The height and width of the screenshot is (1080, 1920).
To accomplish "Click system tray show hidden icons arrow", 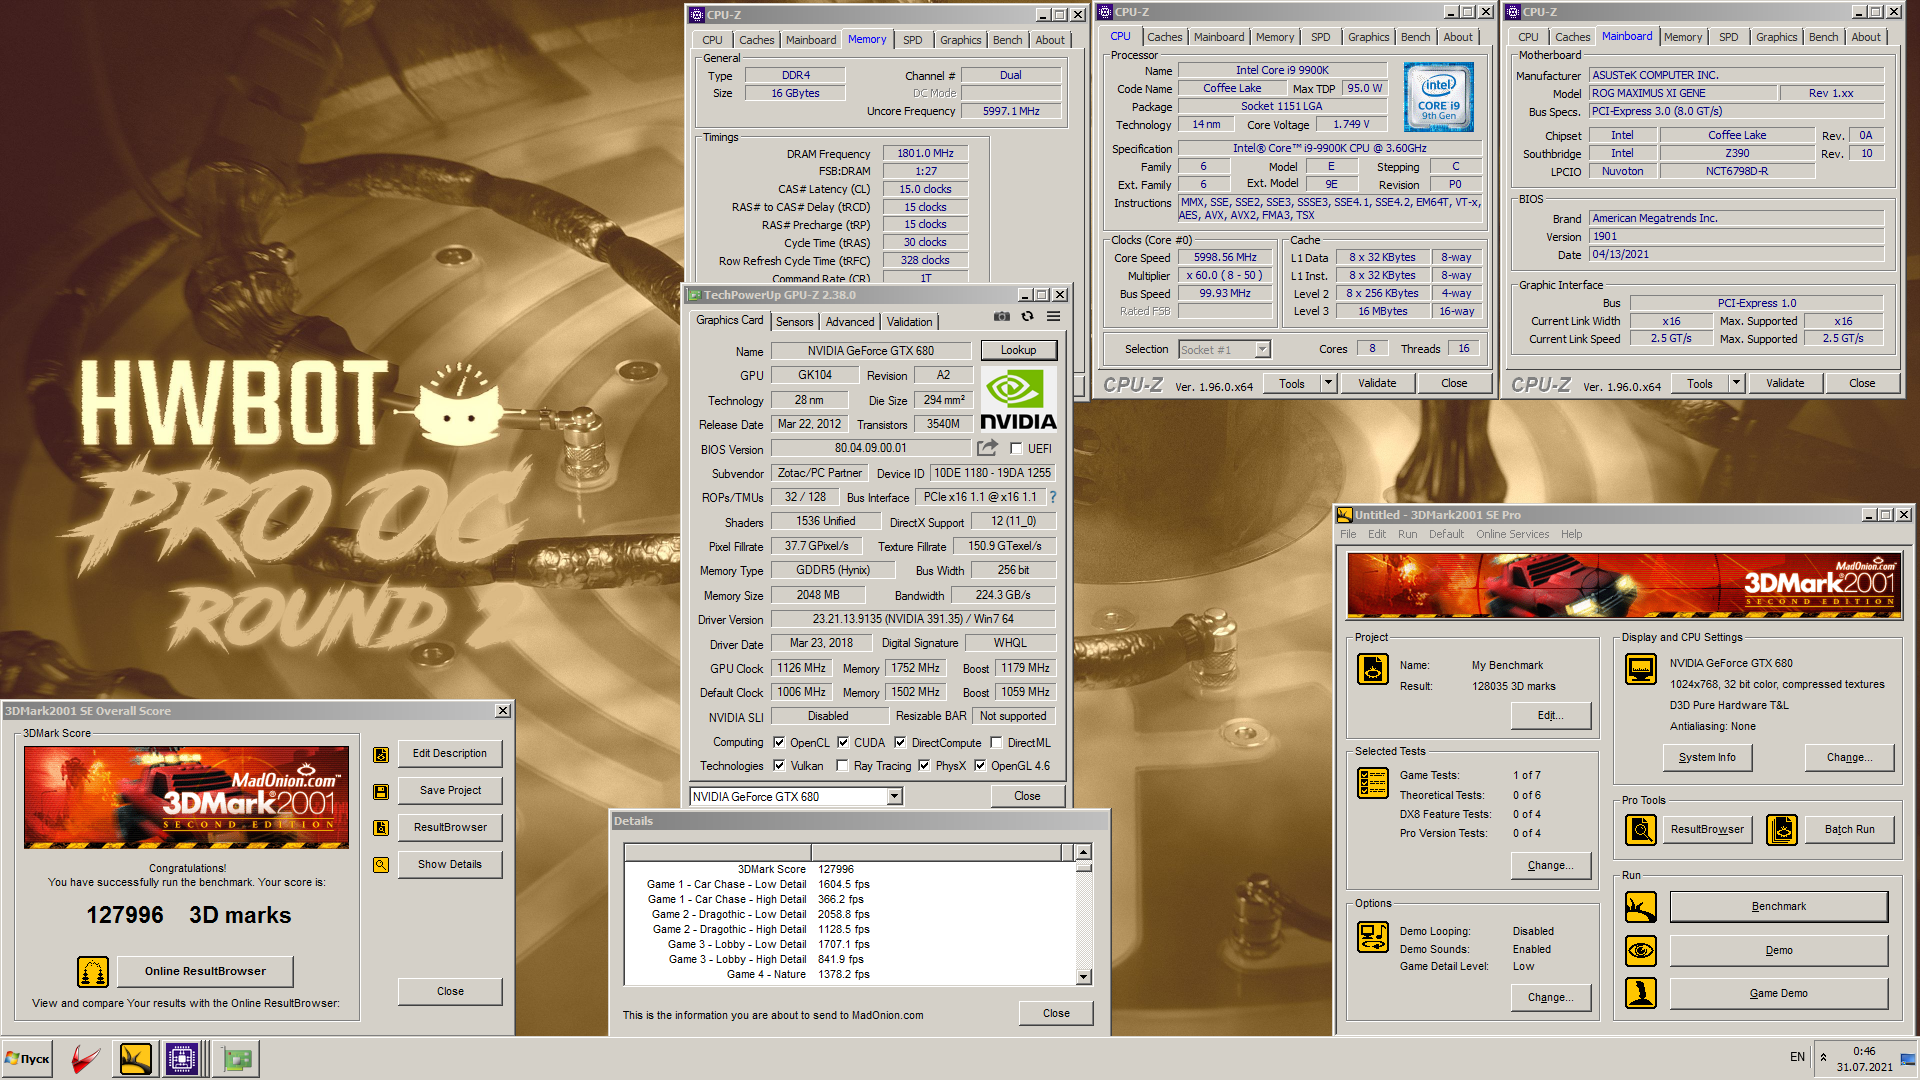I will click(1823, 1057).
